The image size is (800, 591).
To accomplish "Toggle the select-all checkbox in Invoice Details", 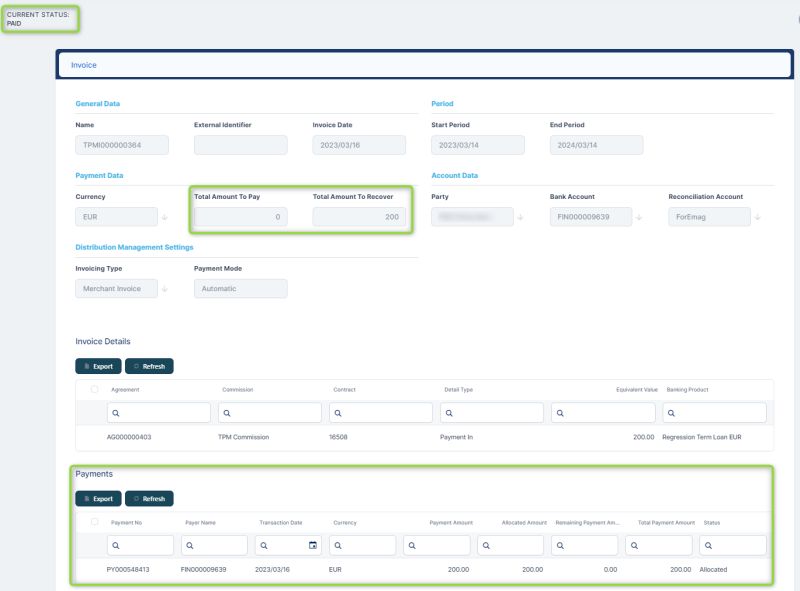I will pos(93,390).
